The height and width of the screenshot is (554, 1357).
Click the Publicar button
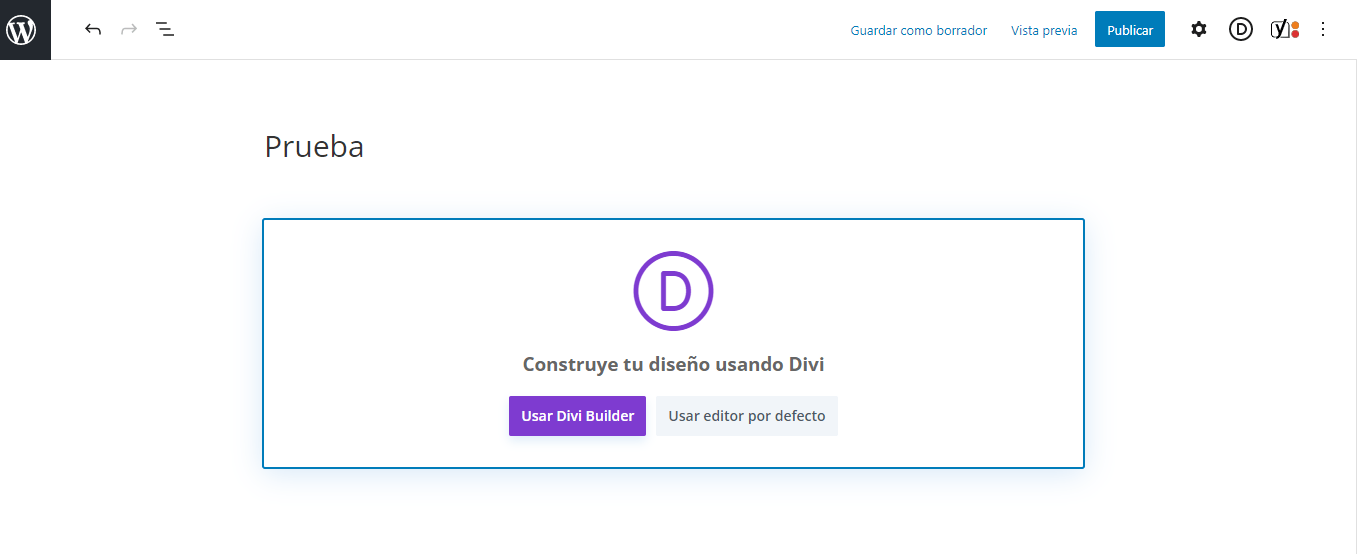[1130, 30]
